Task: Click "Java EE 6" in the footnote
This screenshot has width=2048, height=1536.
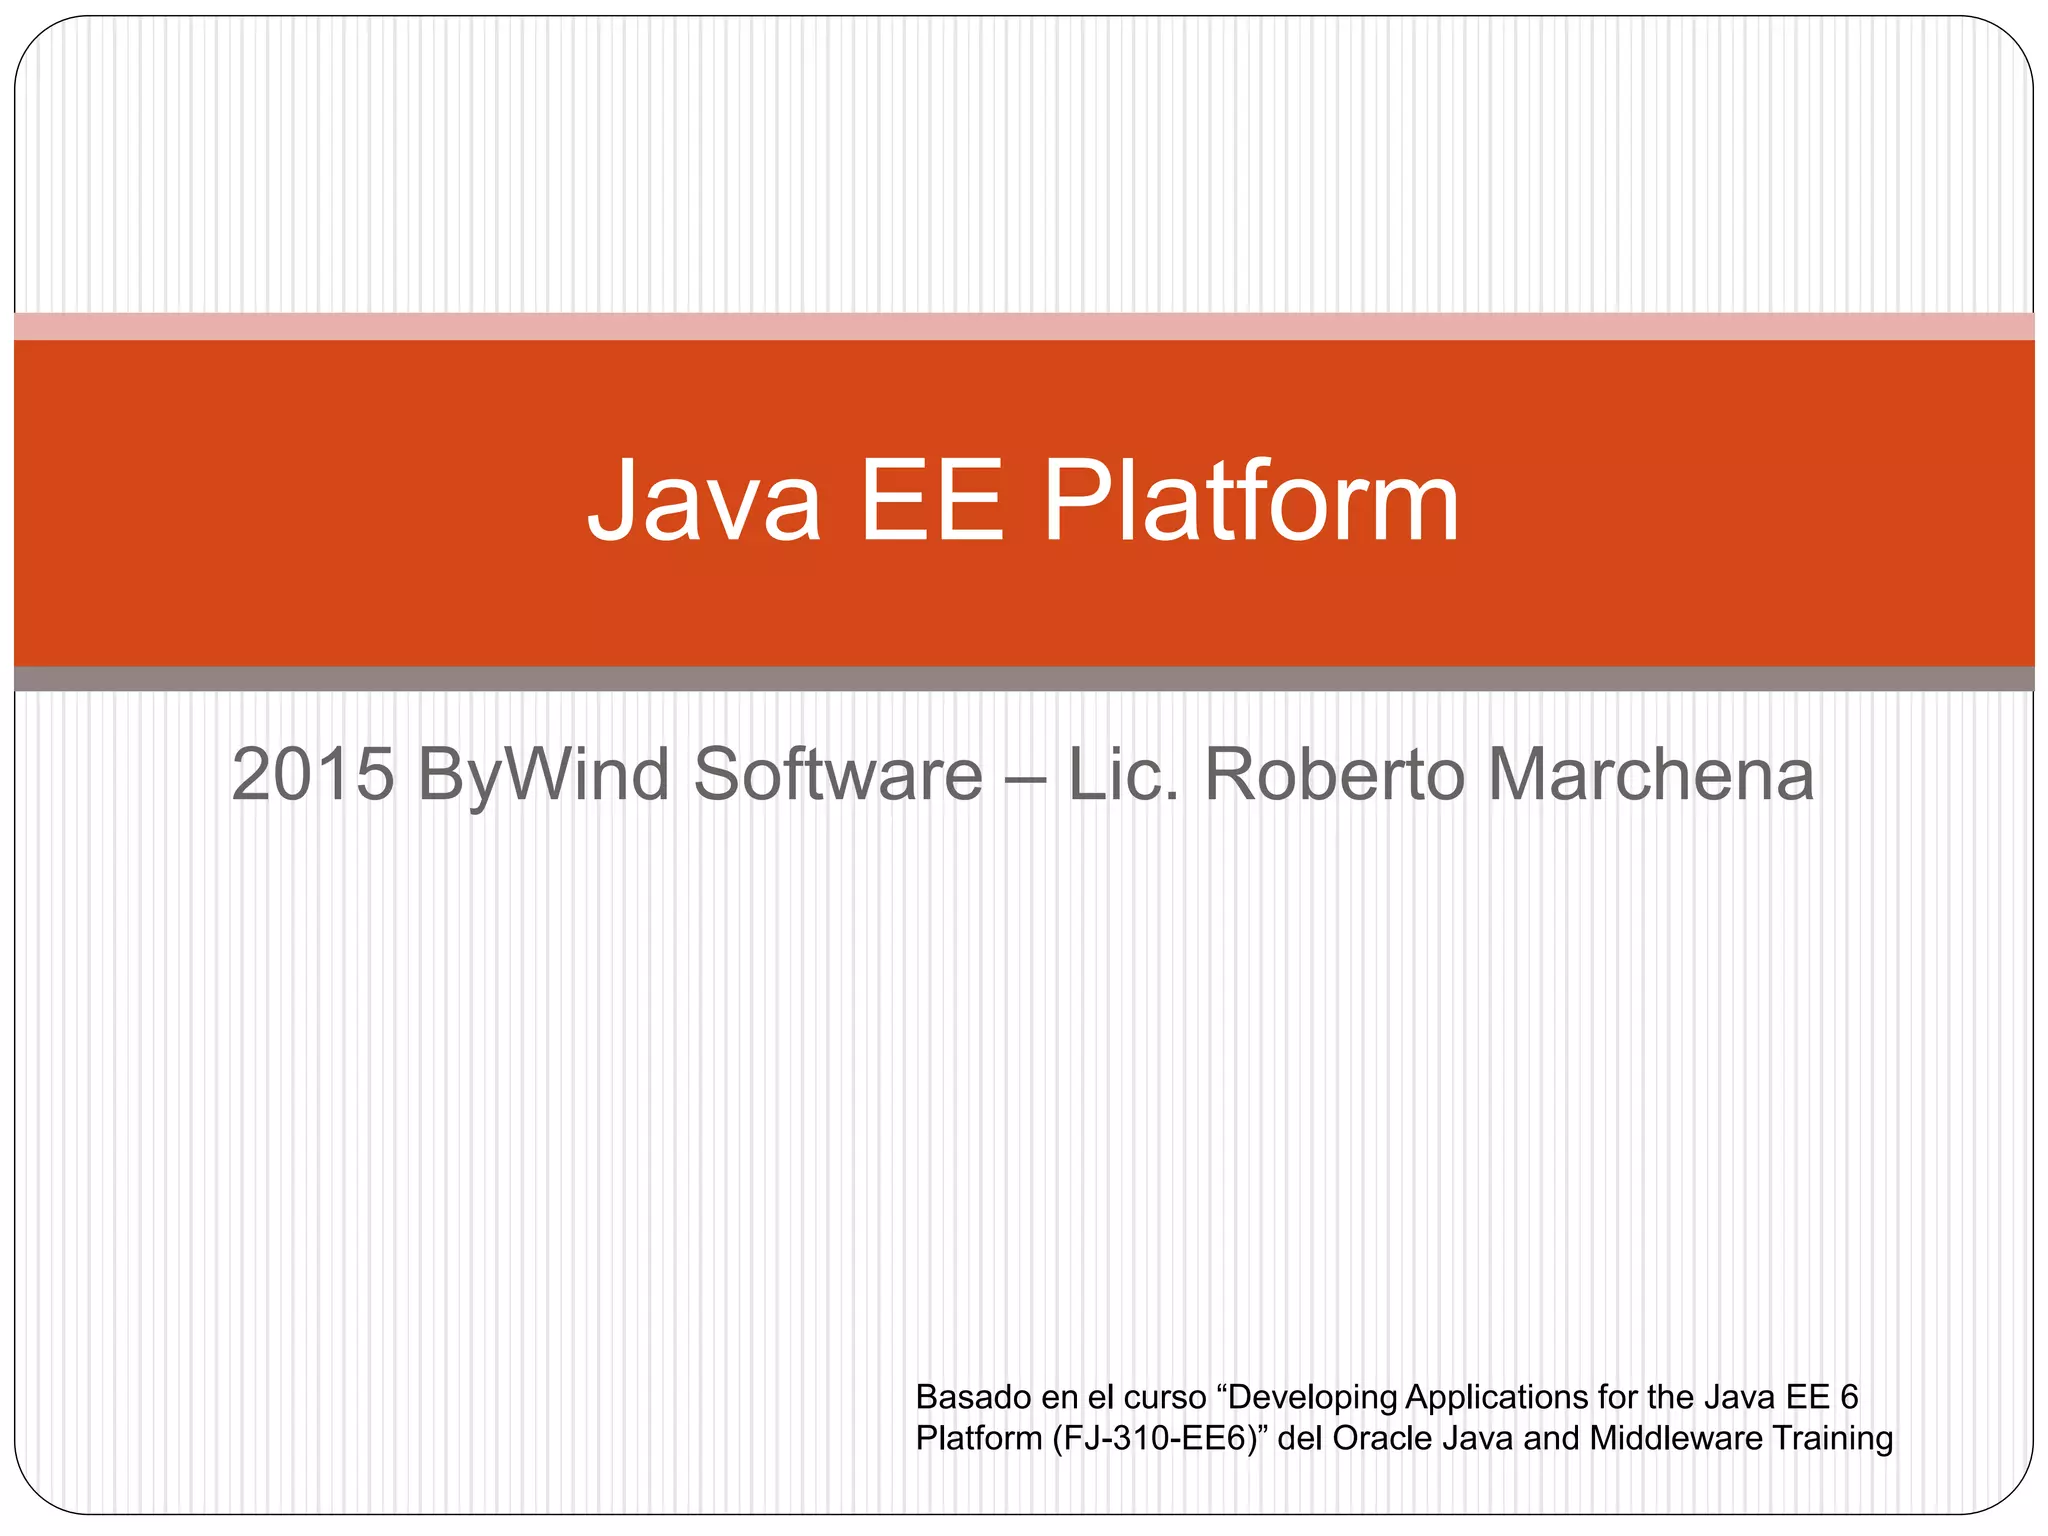Action: click(x=1780, y=1397)
